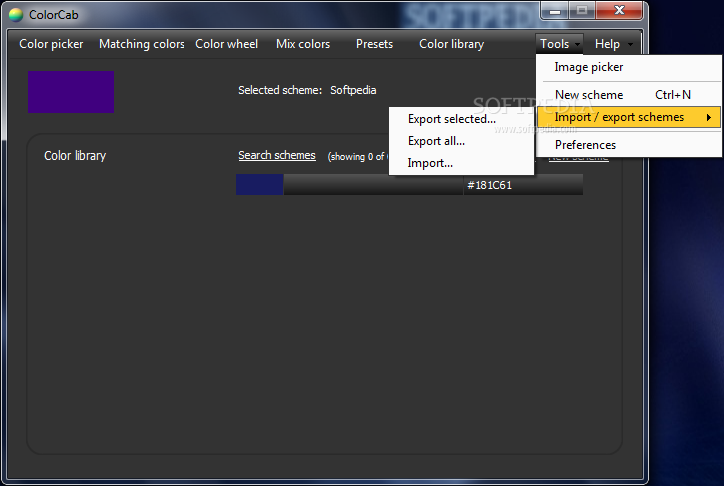Collapse the Tools dropdown menu
This screenshot has width=724, height=486.
tap(560, 44)
